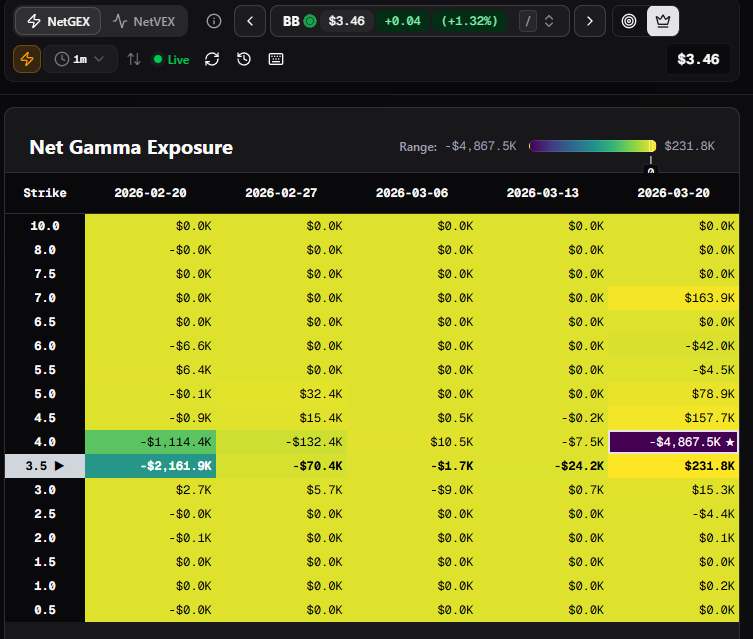Click the 2026-03-06 expiration header
753x639 pixels.
click(x=412, y=193)
